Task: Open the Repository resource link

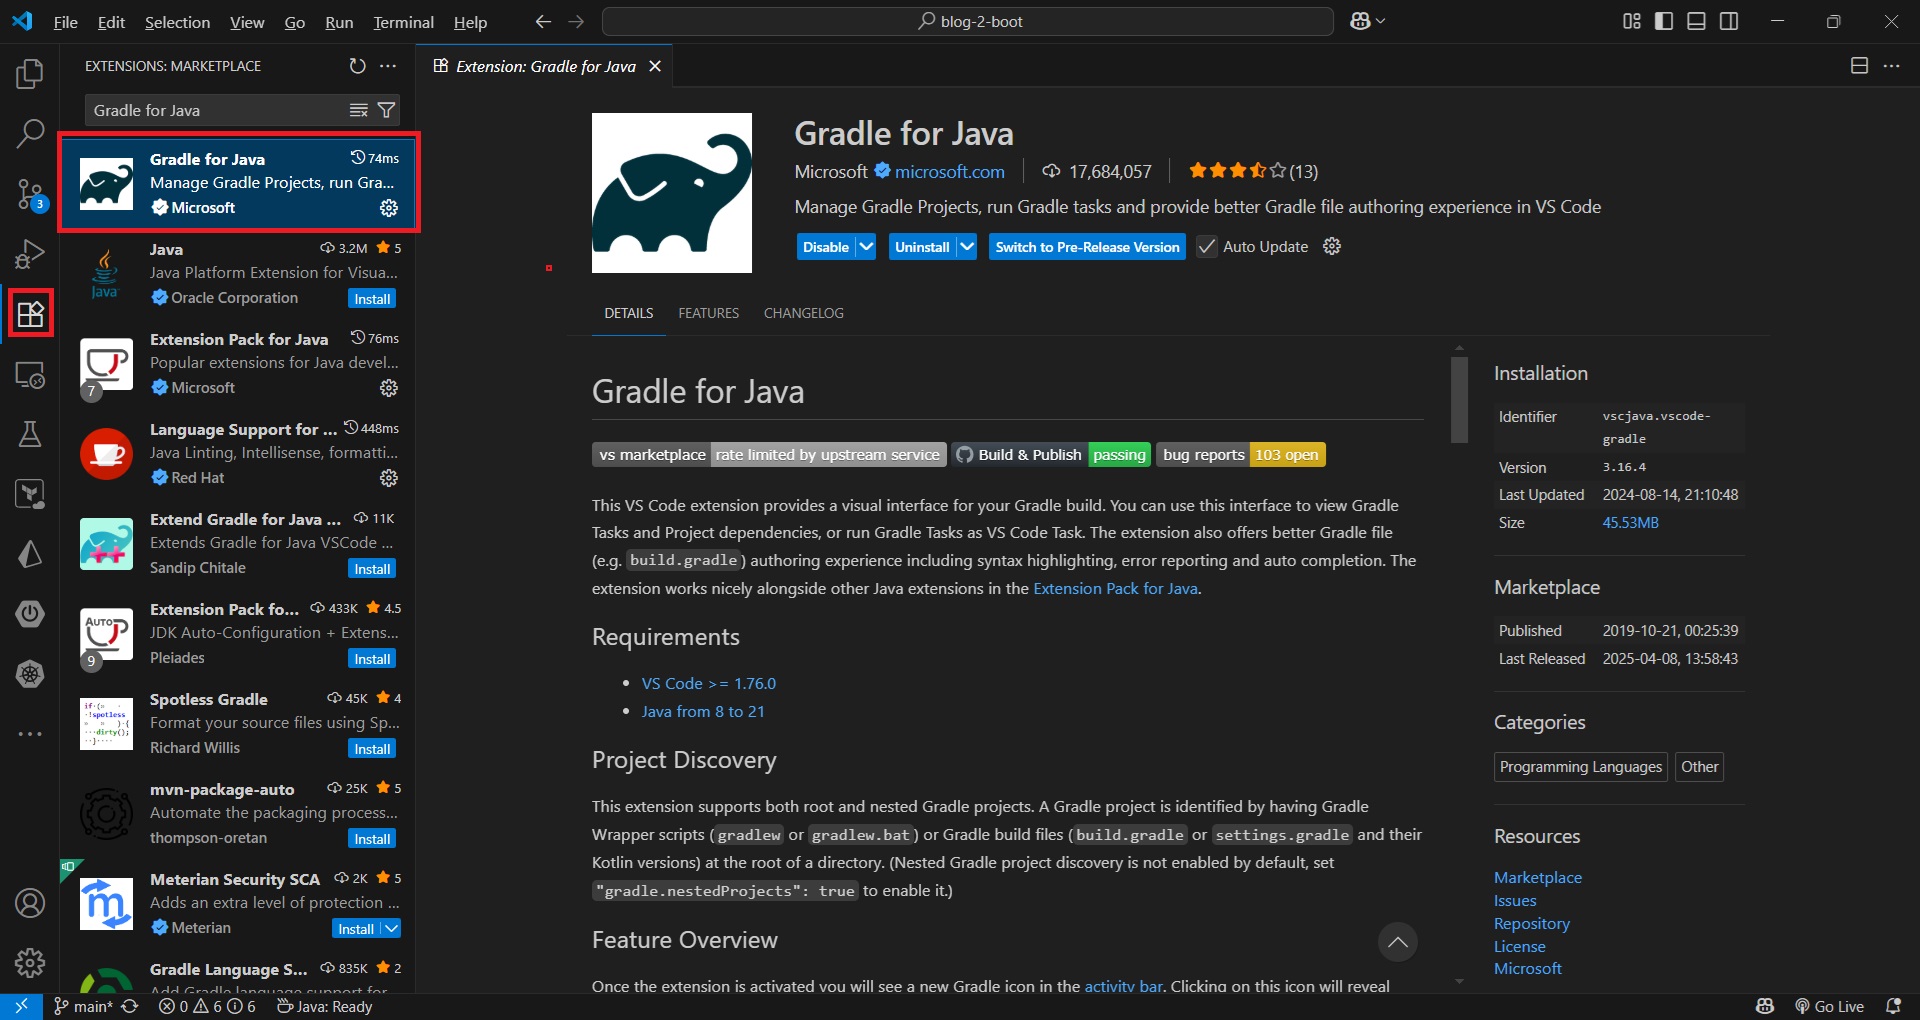Action: tap(1532, 923)
